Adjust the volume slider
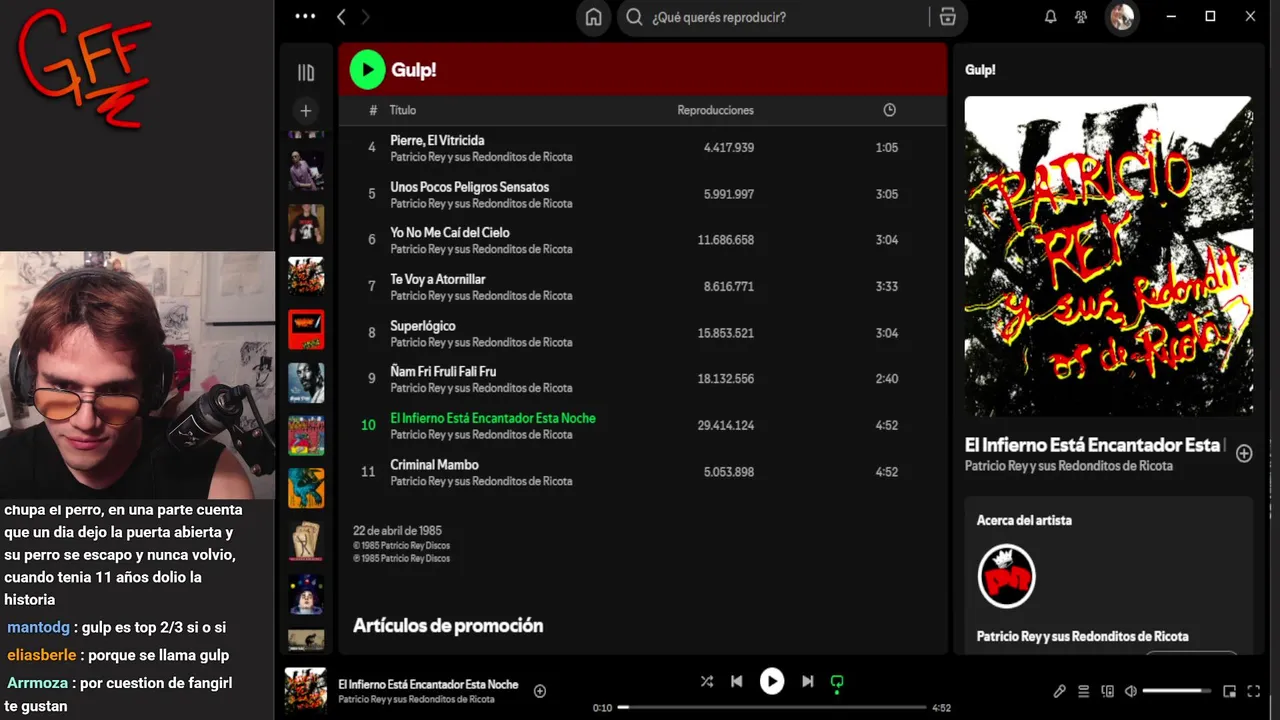Viewport: 1280px width, 720px height. pos(1176,691)
